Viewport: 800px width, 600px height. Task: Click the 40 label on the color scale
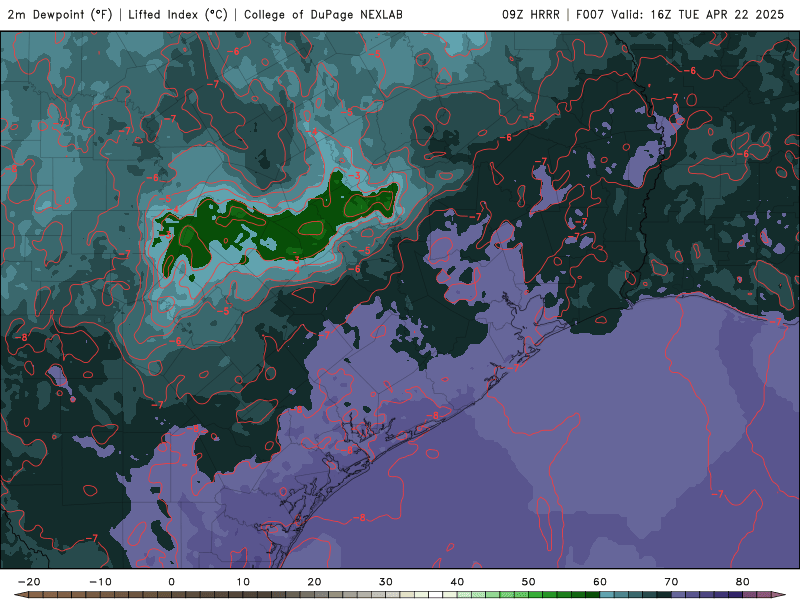pos(457,582)
